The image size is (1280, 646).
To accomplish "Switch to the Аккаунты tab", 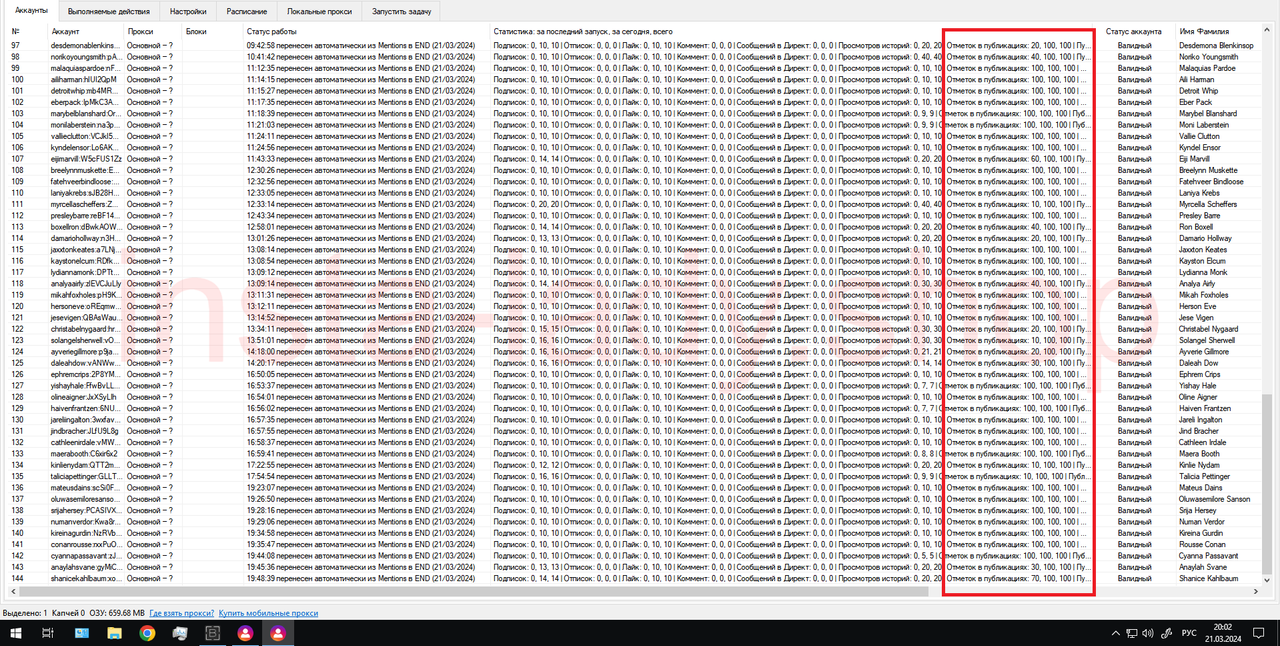I will 32,10.
